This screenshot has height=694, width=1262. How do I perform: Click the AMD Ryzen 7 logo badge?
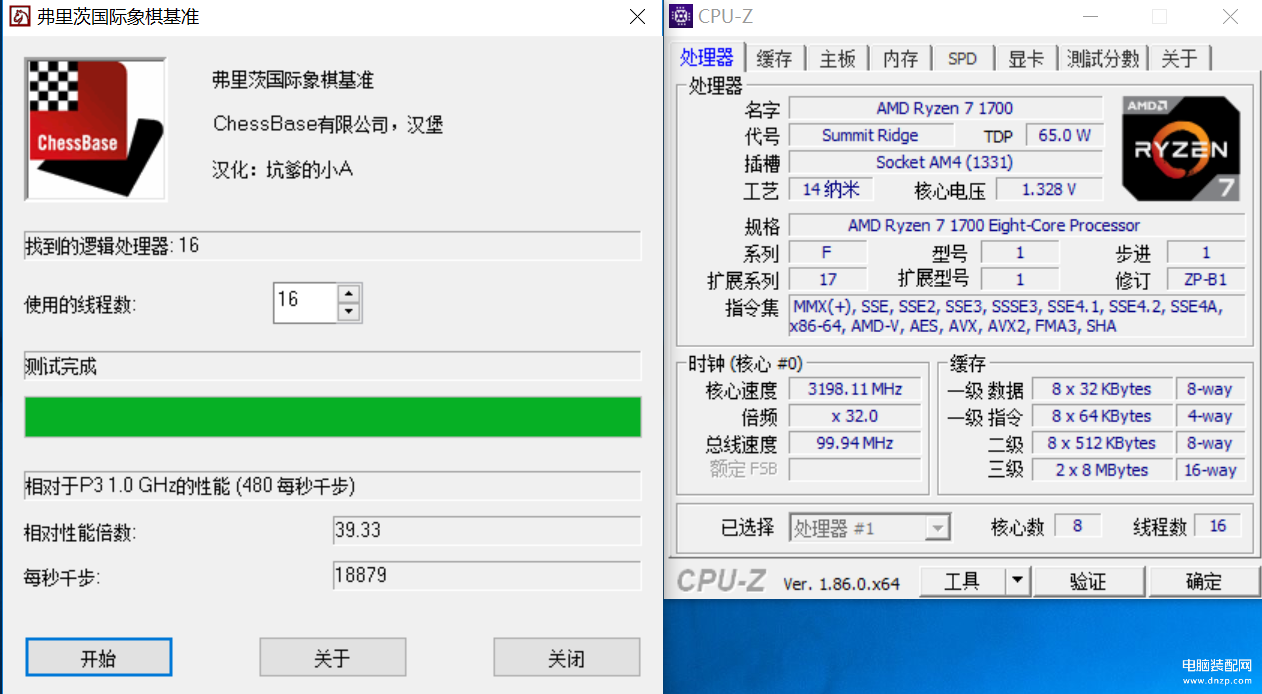1181,148
